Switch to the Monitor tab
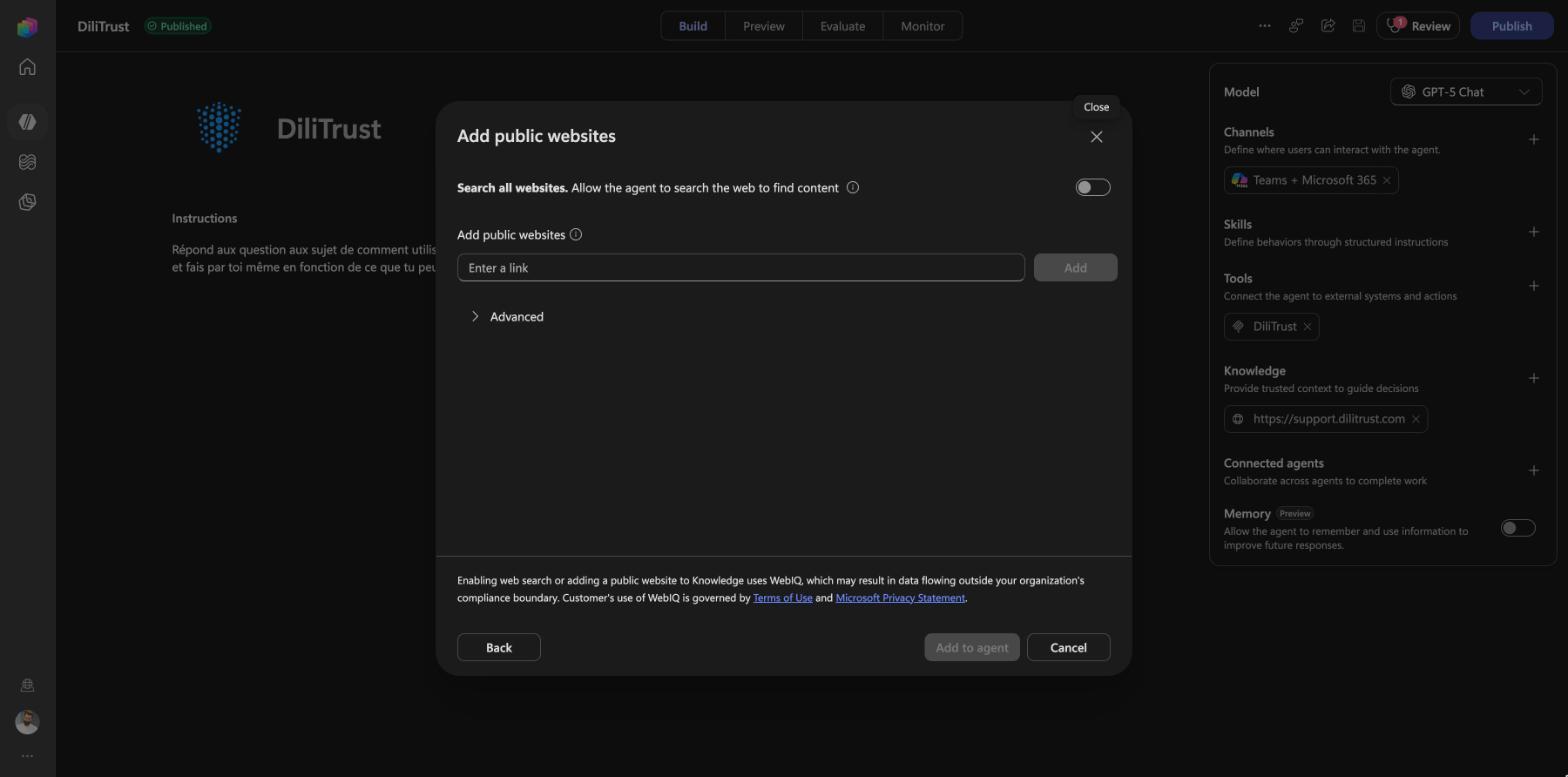This screenshot has width=1568, height=777. tap(923, 26)
